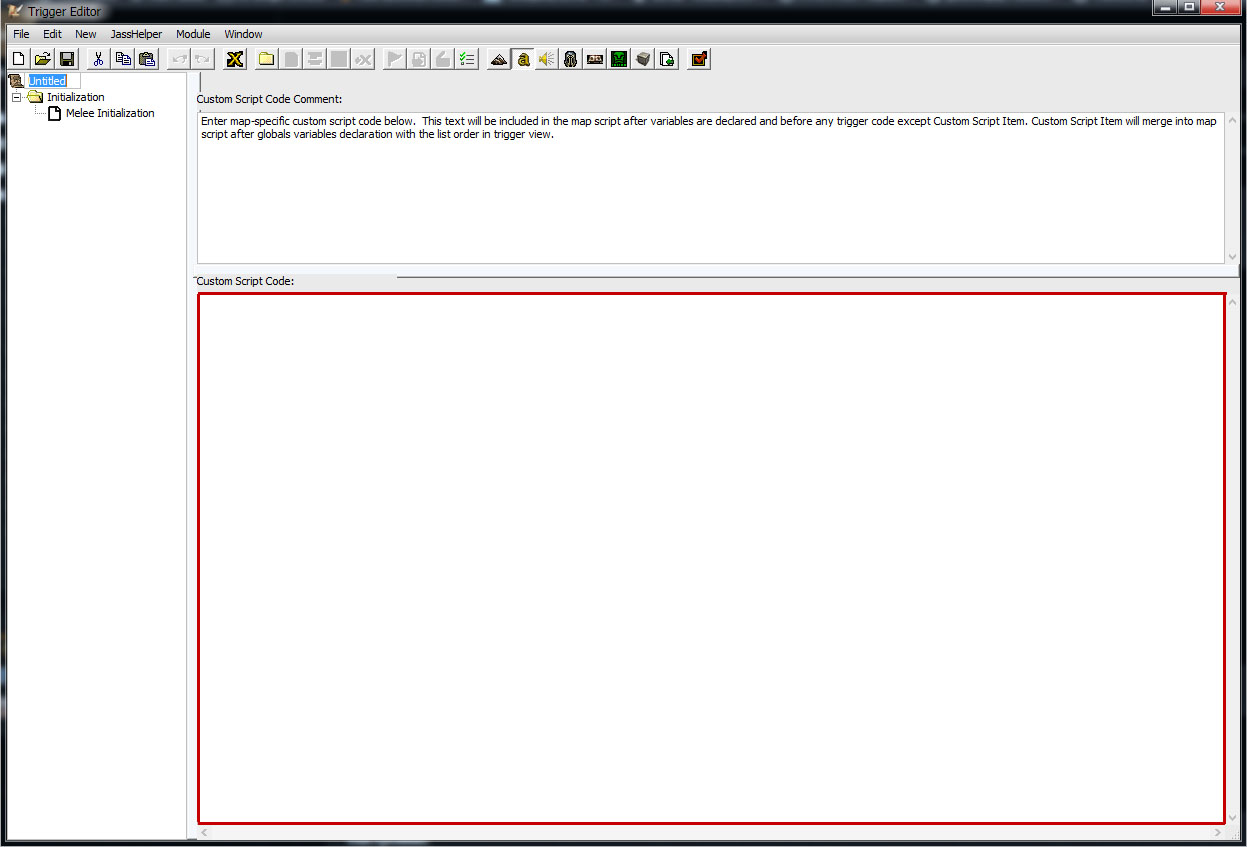Screen dimensions: 1247x847
Task: Click the script editor scroll right arrow
Action: pos(1218,832)
